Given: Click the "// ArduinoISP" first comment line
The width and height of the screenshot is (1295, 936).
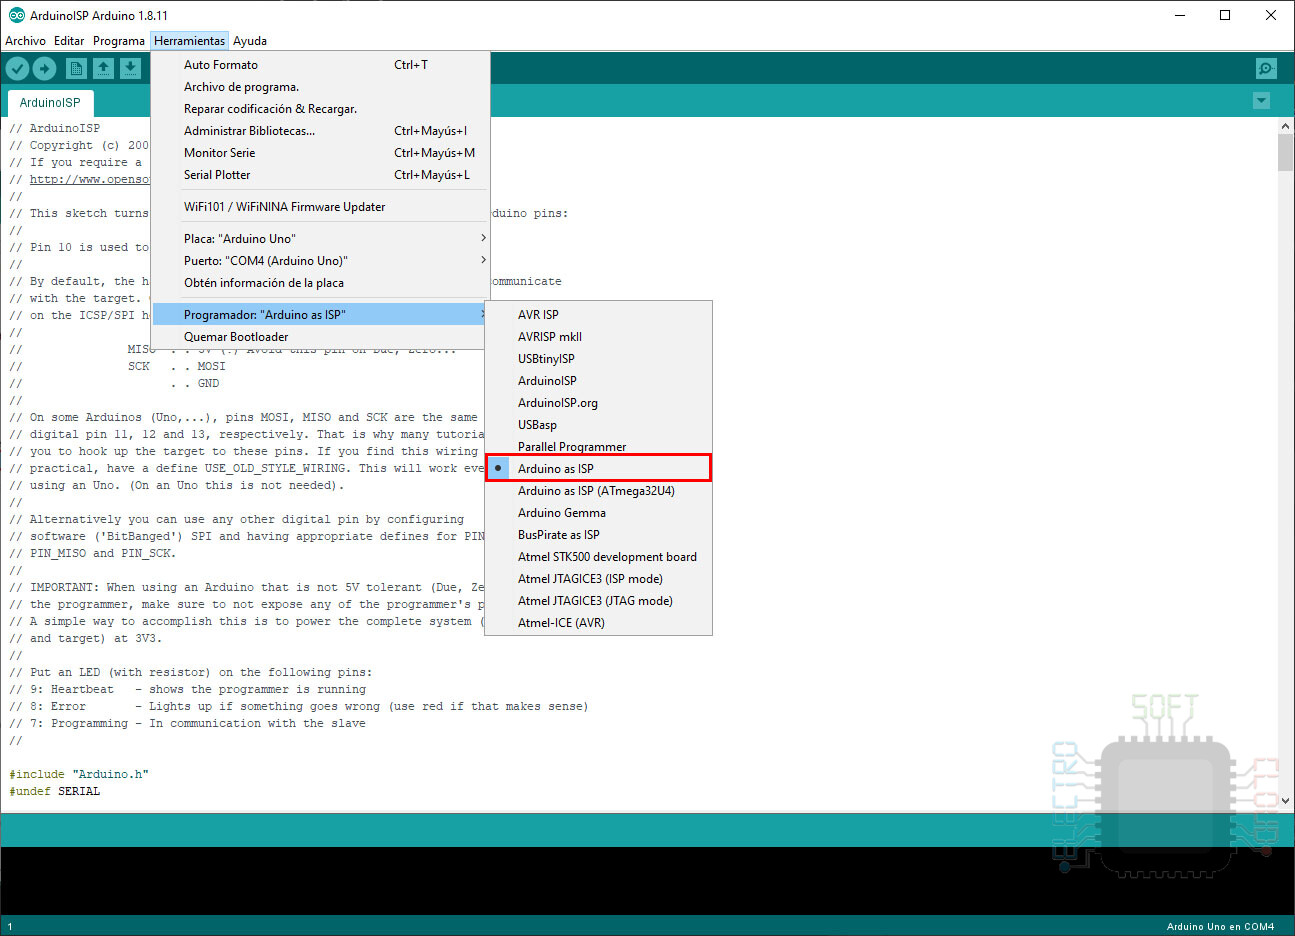Looking at the screenshot, I should tap(55, 128).
